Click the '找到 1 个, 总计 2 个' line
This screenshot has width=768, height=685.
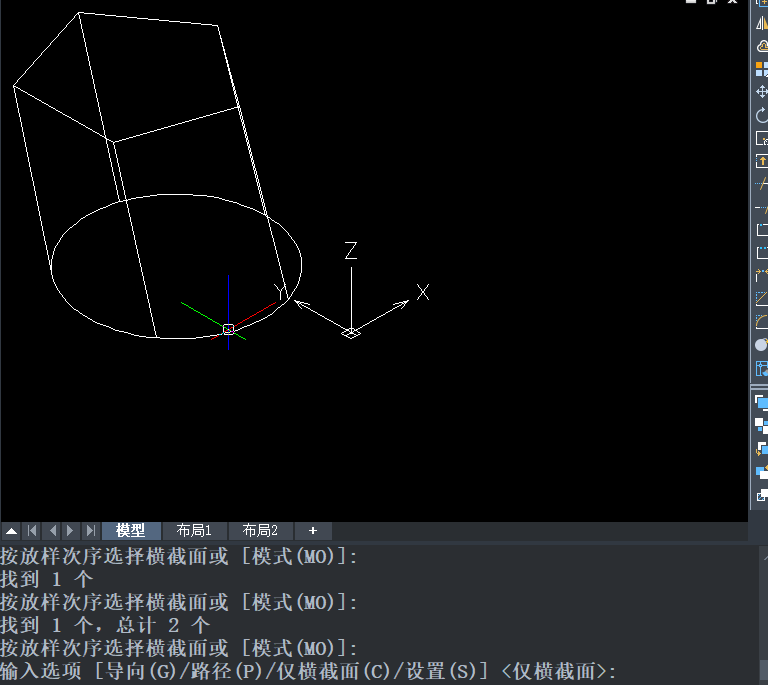coord(105,625)
